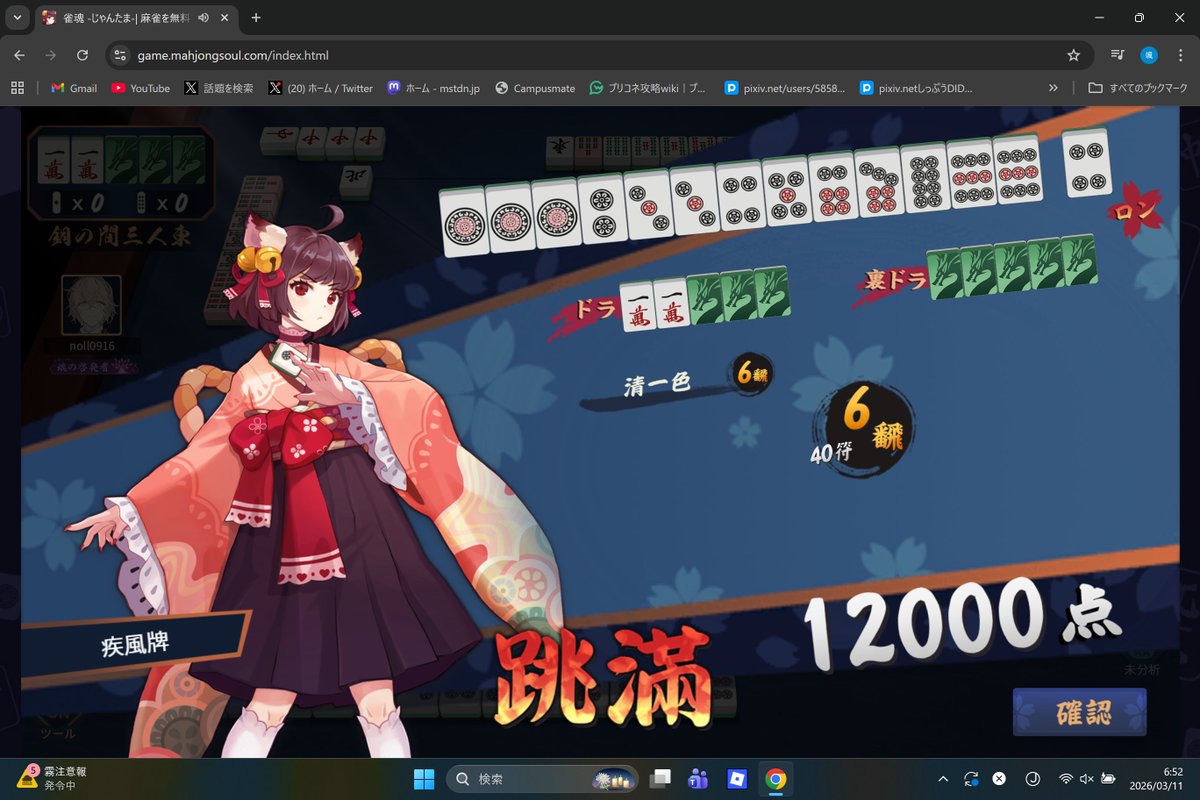Click the 疾風牌 label banner
This screenshot has height=800, width=1200.
pos(135,642)
